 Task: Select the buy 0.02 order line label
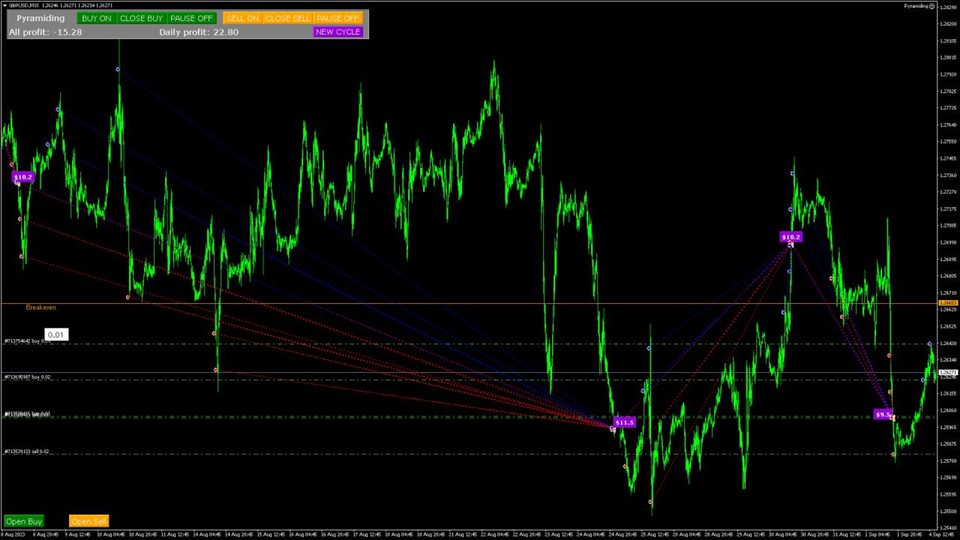tap(28, 377)
